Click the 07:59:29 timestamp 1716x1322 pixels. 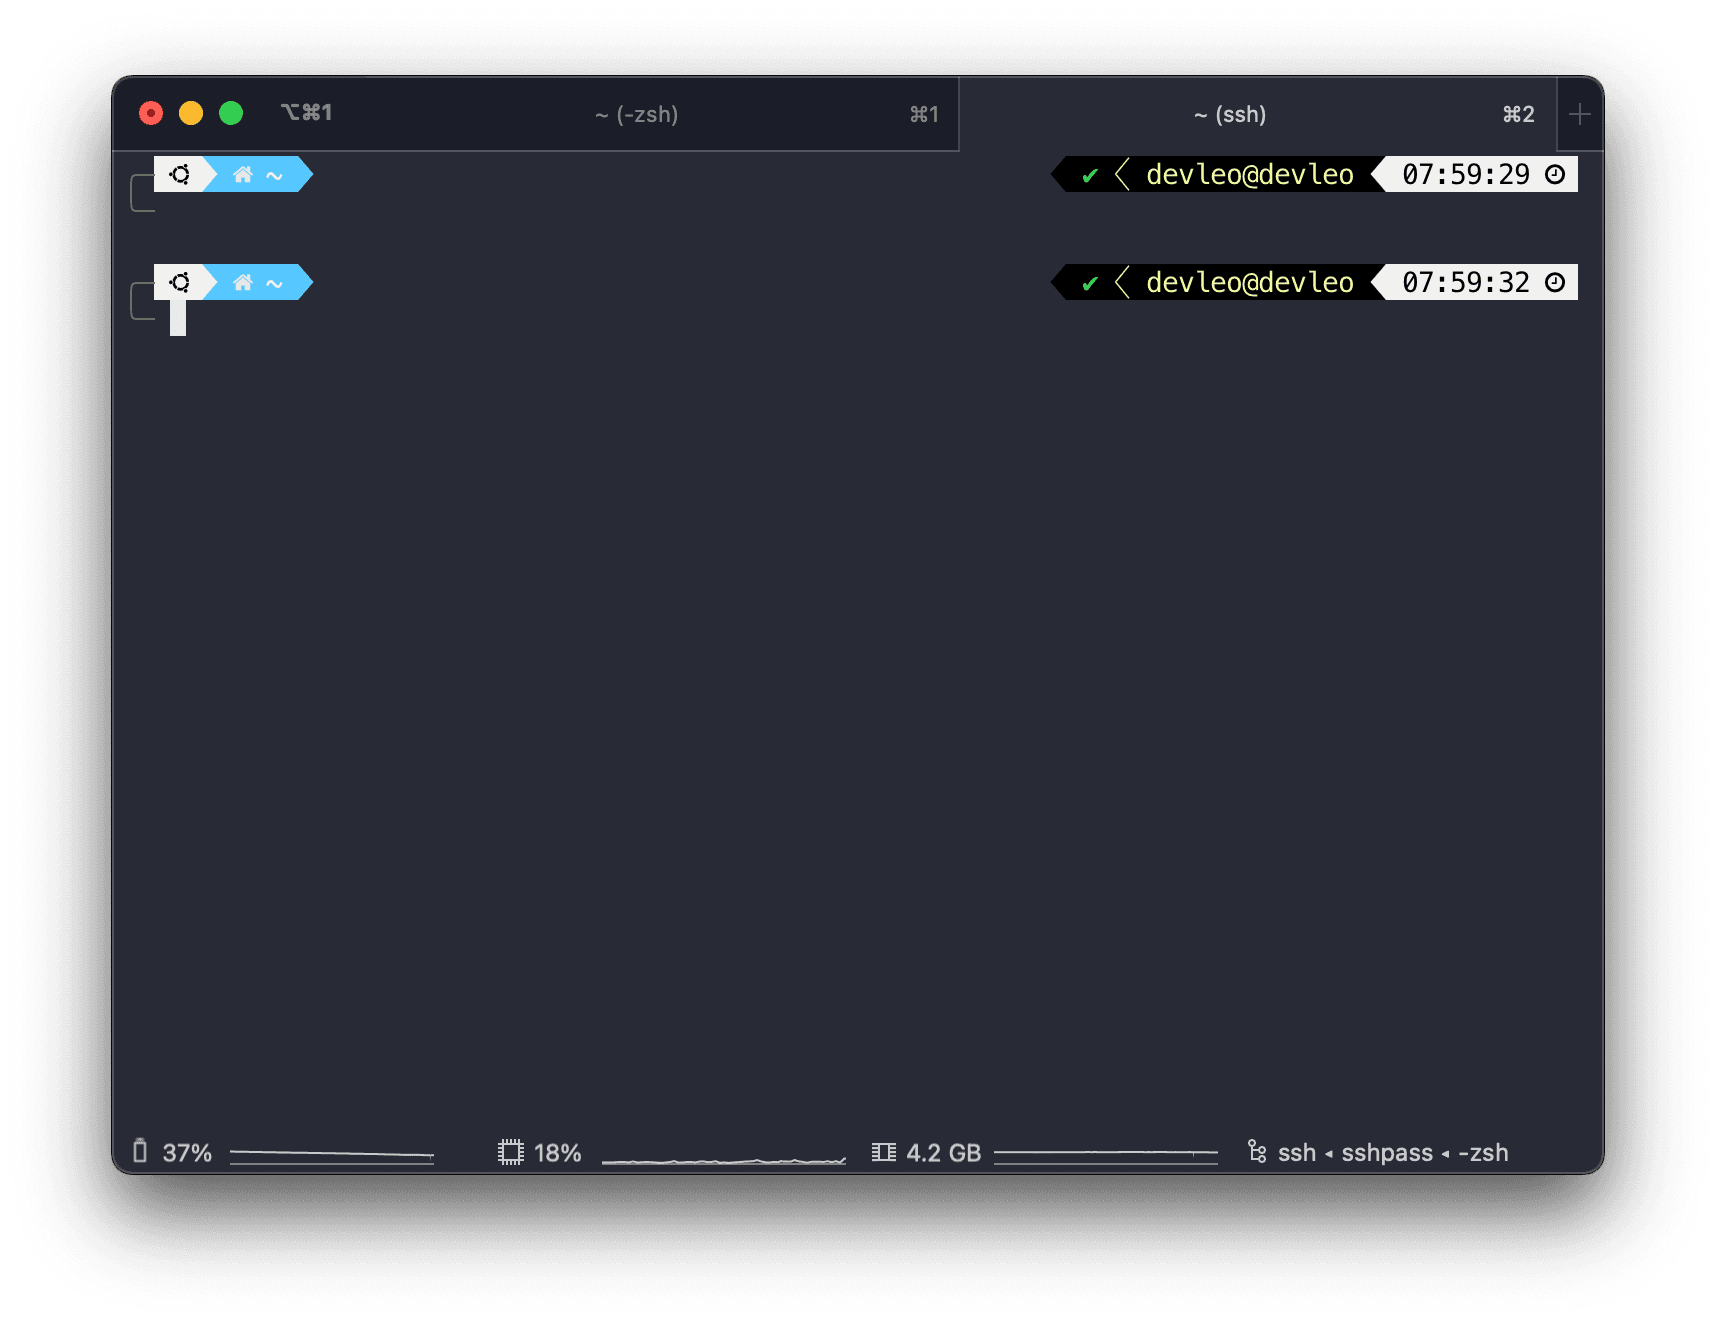click(x=1466, y=174)
